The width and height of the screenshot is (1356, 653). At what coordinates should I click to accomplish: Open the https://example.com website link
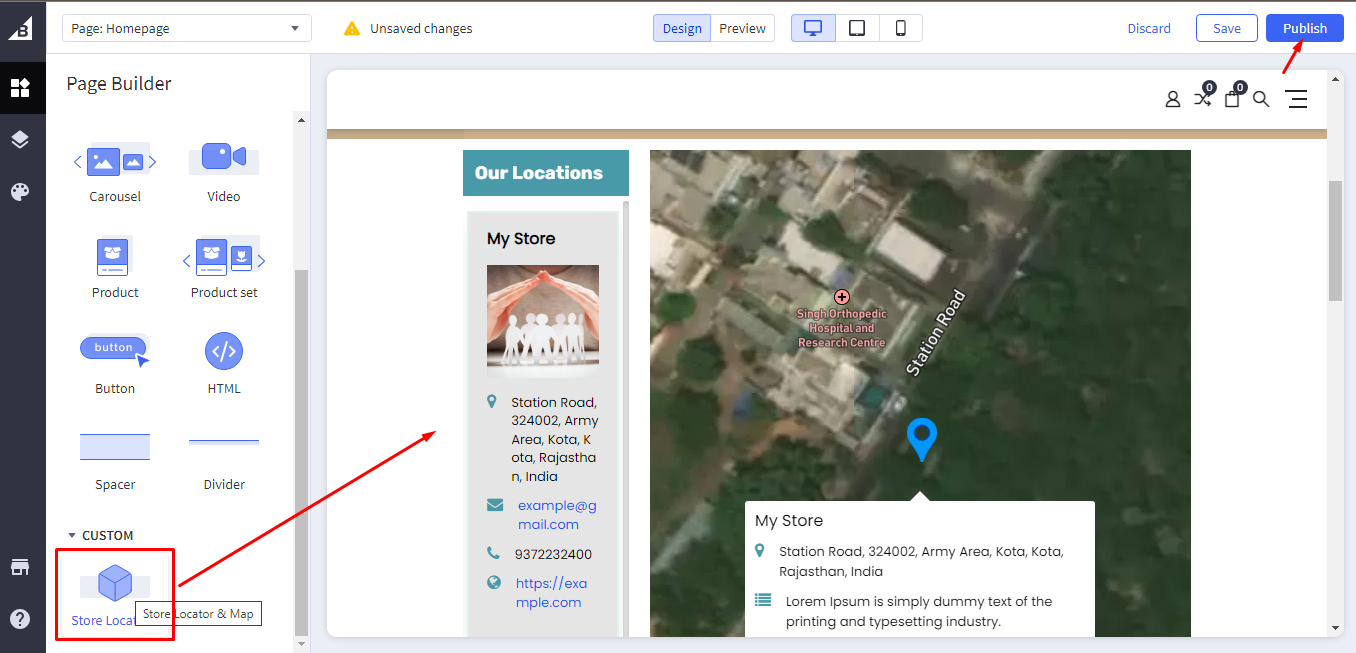(x=550, y=593)
